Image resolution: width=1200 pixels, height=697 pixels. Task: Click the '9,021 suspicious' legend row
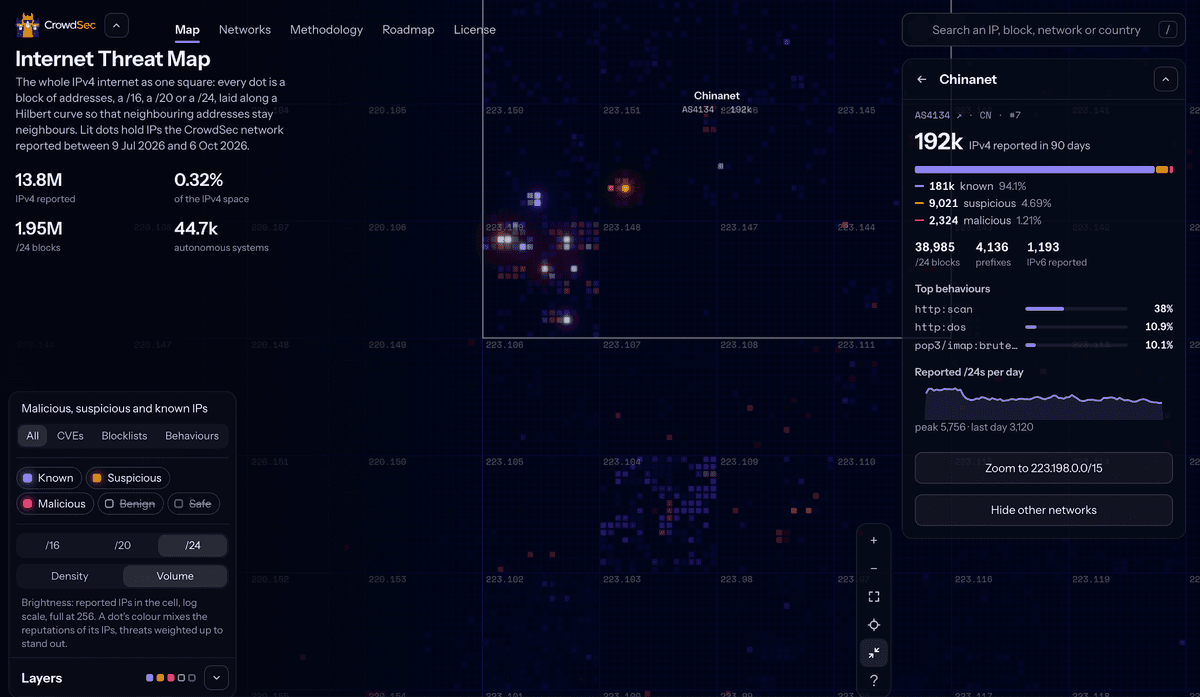pyautogui.click(x=983, y=203)
